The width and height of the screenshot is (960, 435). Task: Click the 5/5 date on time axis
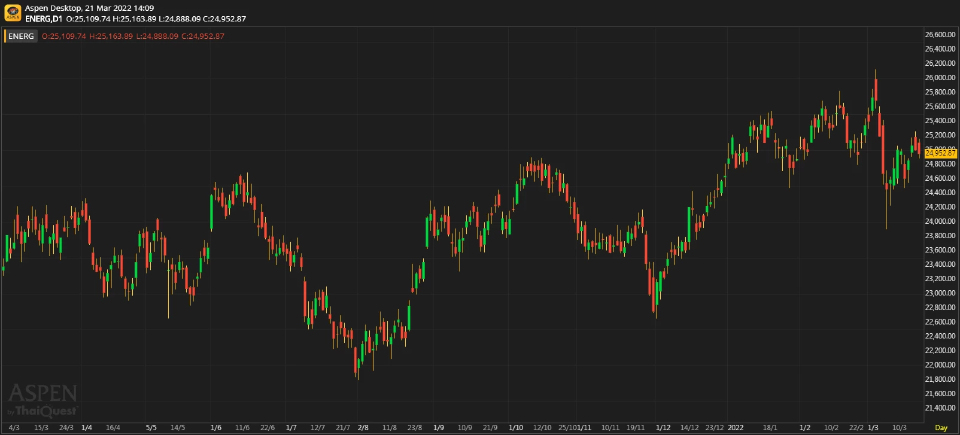(152, 427)
